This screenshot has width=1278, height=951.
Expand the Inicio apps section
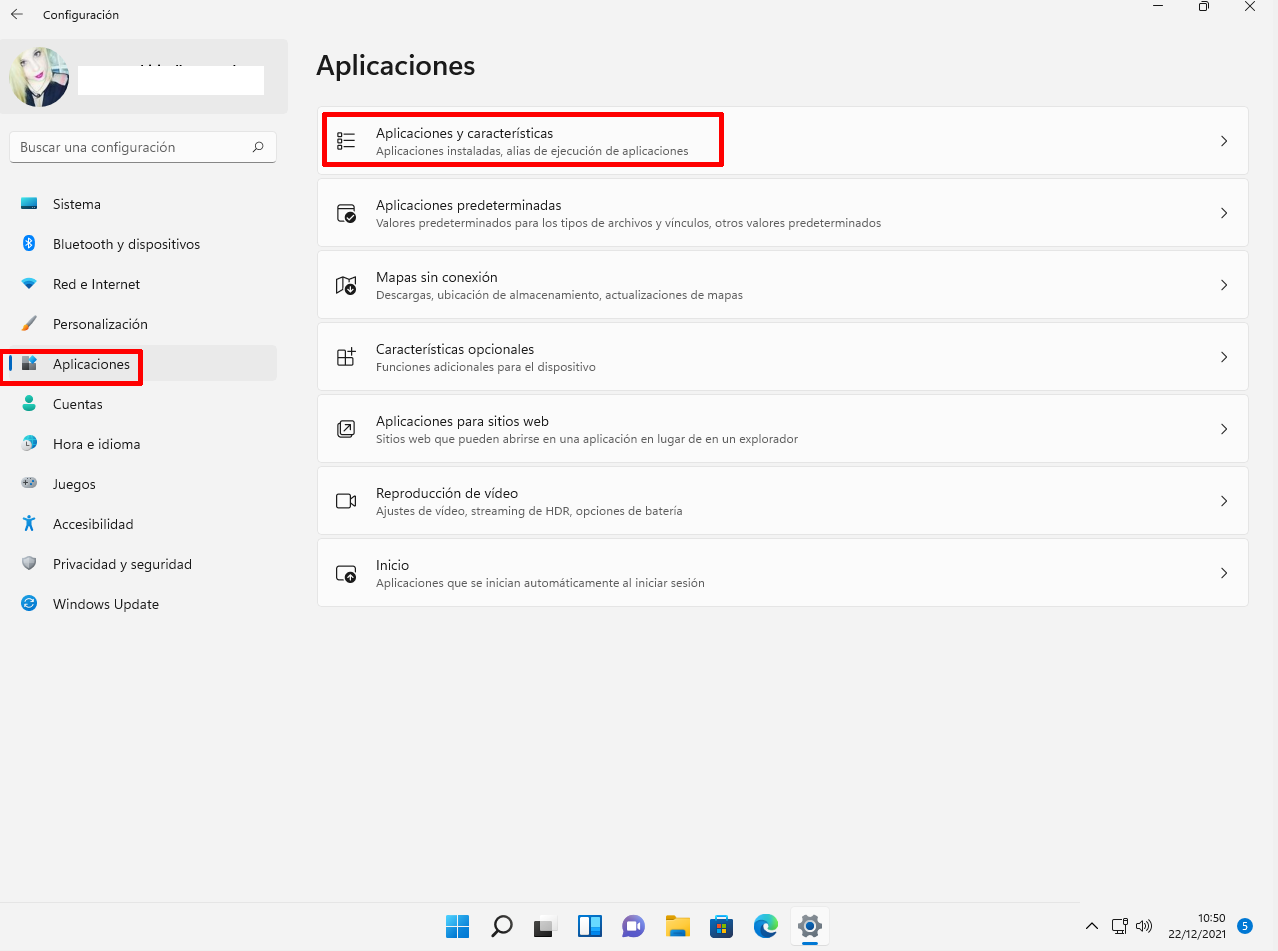783,572
